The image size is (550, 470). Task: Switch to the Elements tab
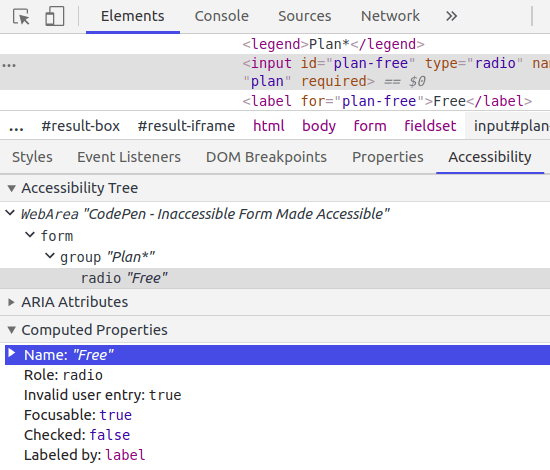[133, 16]
